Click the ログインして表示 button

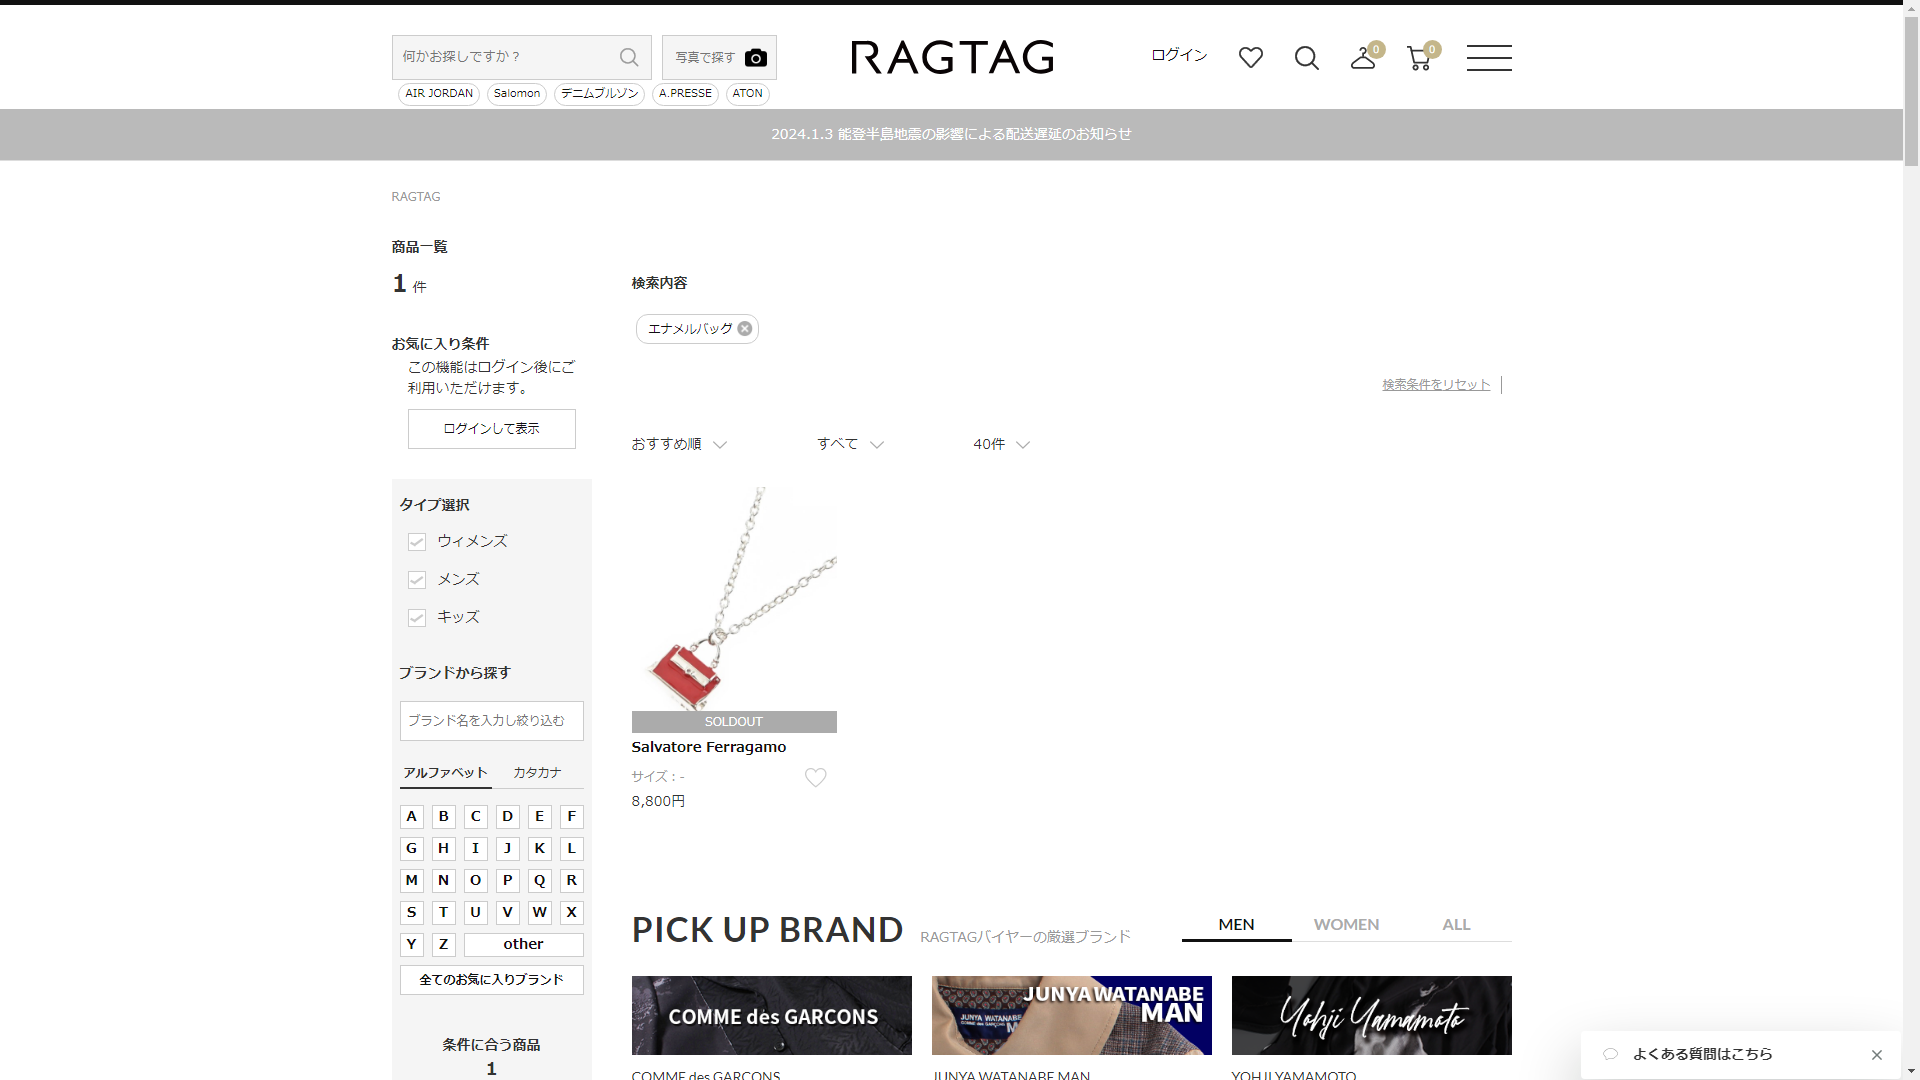click(x=491, y=429)
